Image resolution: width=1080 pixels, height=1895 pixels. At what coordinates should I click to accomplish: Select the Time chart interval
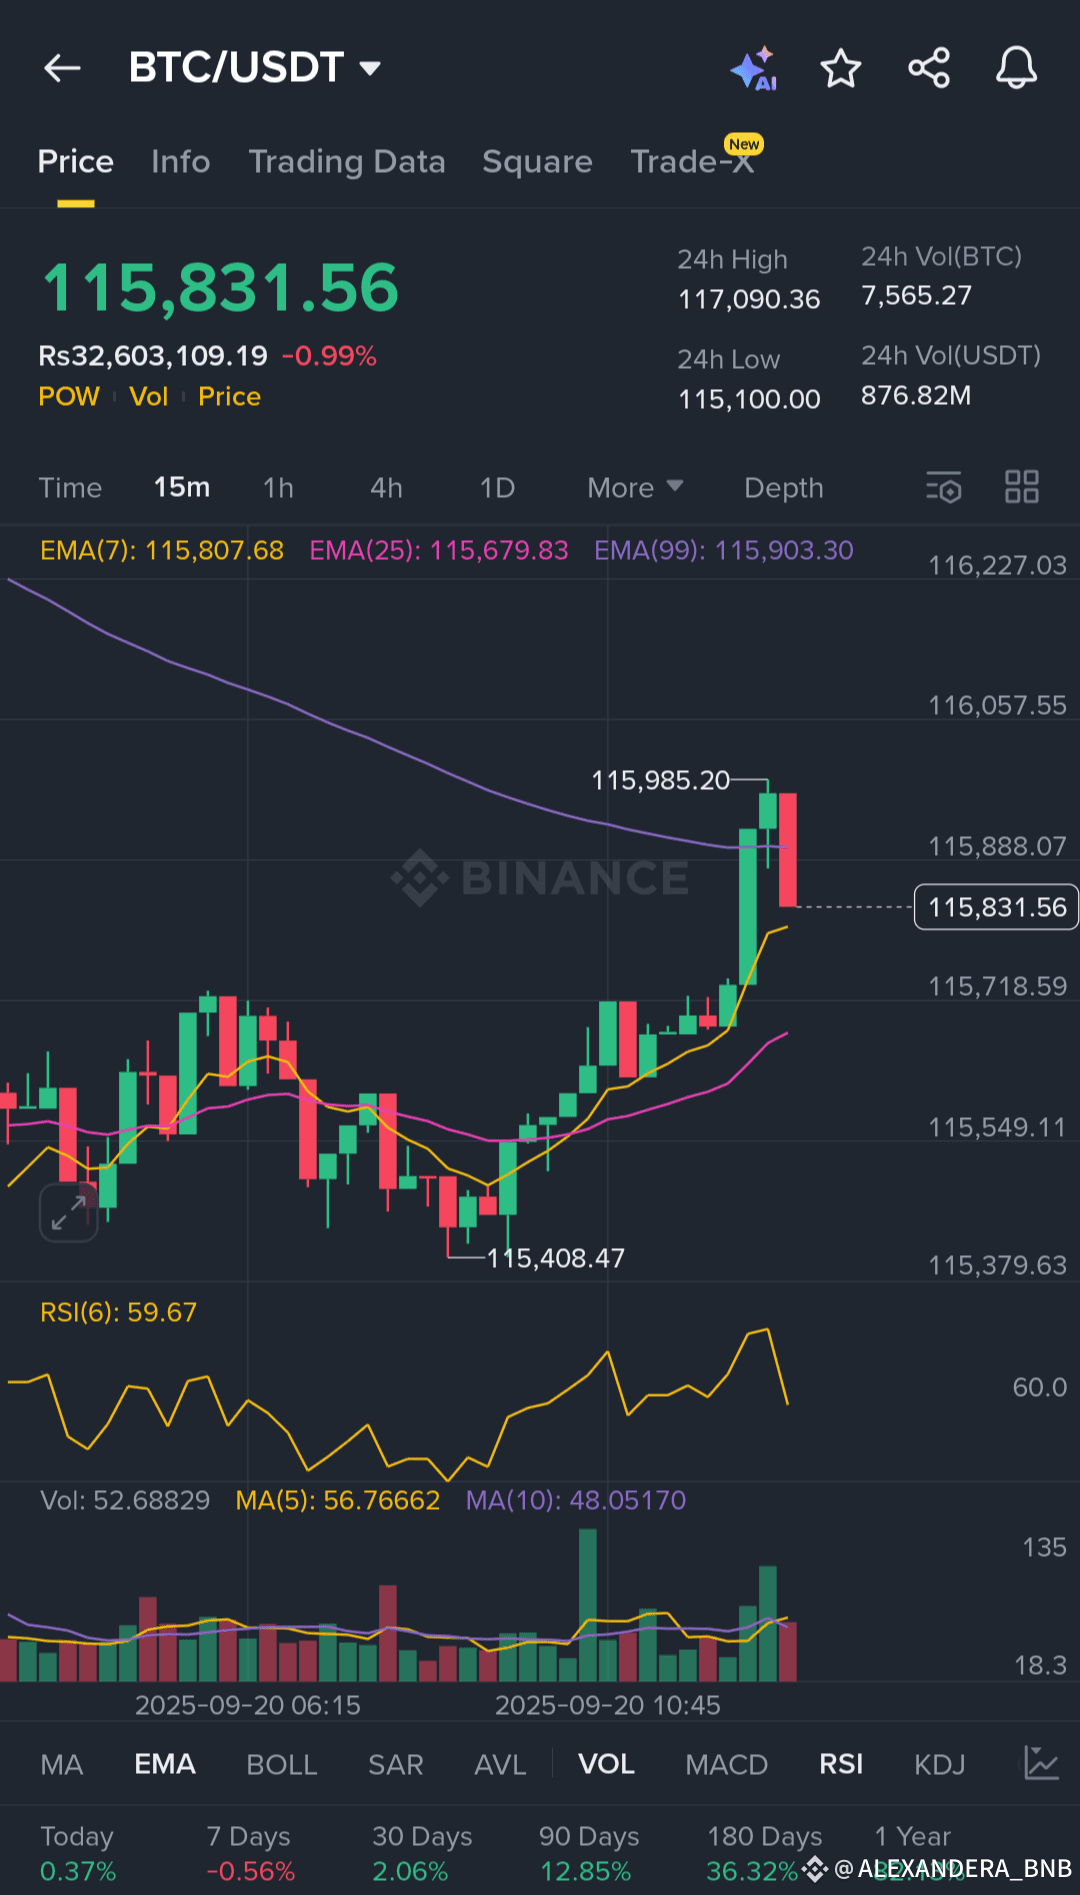(x=70, y=488)
